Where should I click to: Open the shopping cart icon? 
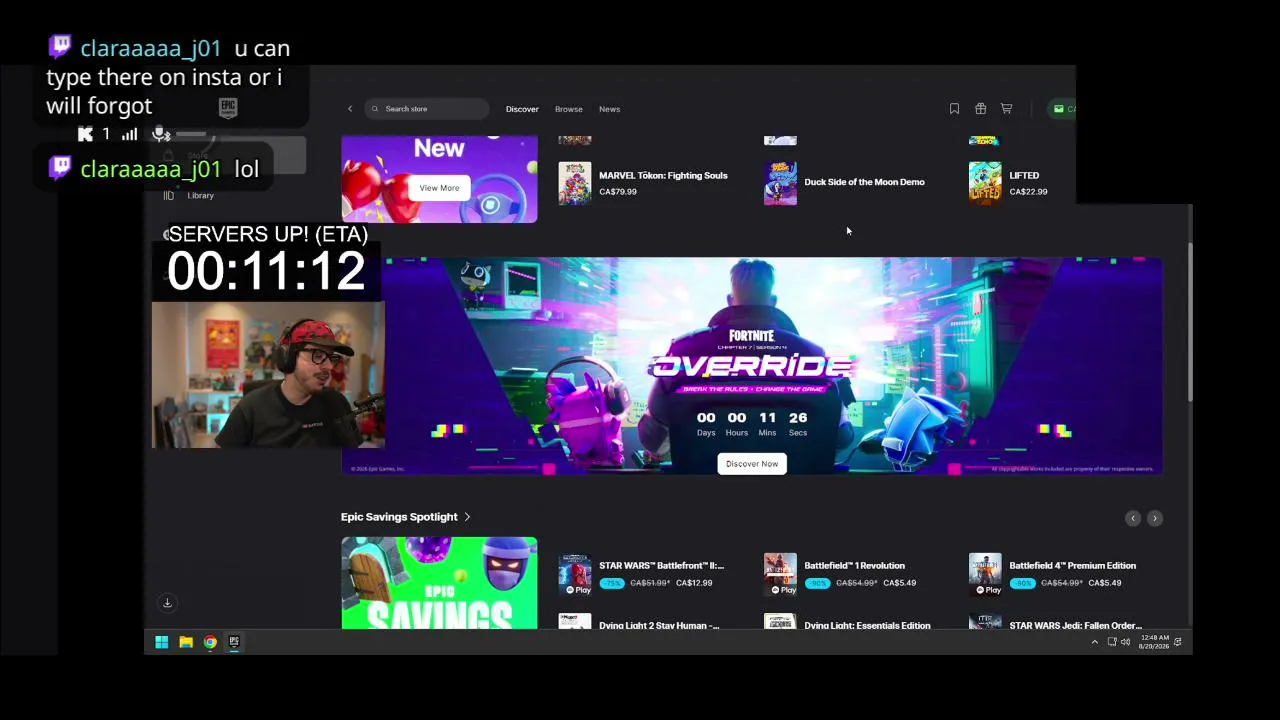click(x=1007, y=109)
